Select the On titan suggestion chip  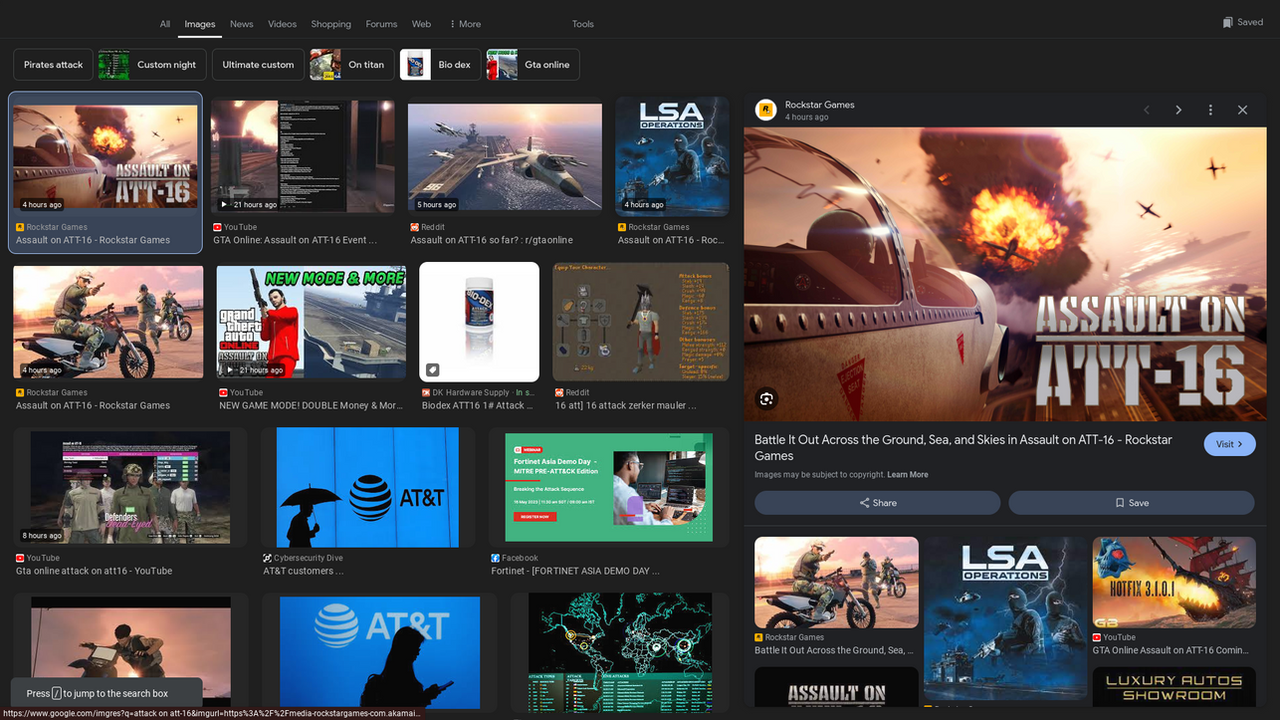pos(352,65)
